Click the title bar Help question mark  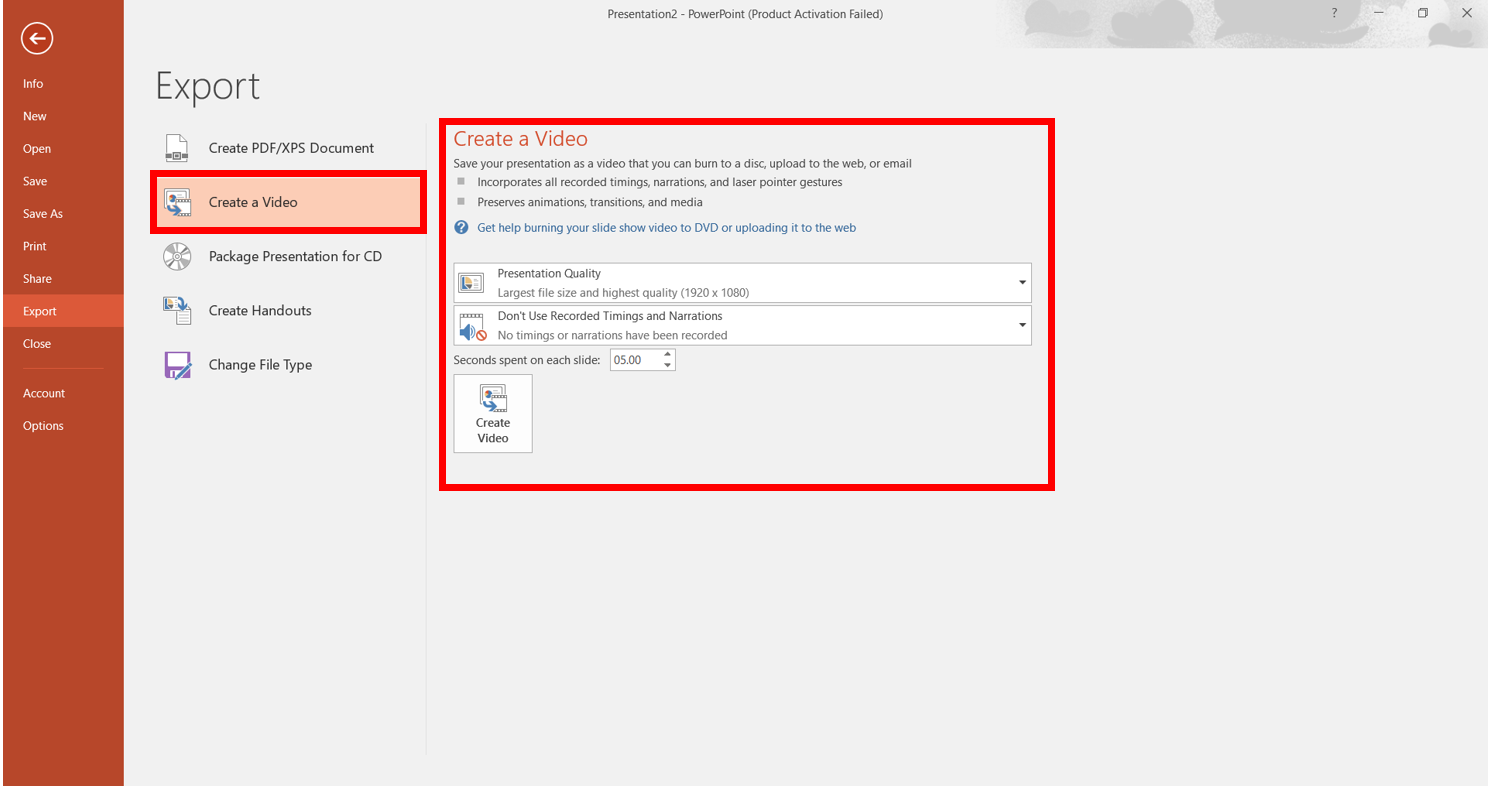[1334, 13]
